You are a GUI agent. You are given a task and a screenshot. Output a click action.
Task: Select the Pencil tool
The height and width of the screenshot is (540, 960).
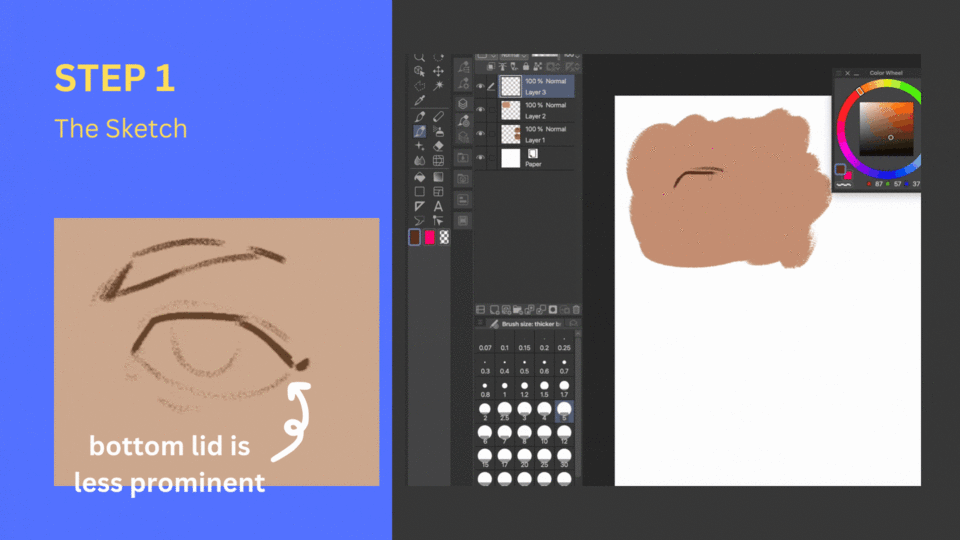pos(438,116)
